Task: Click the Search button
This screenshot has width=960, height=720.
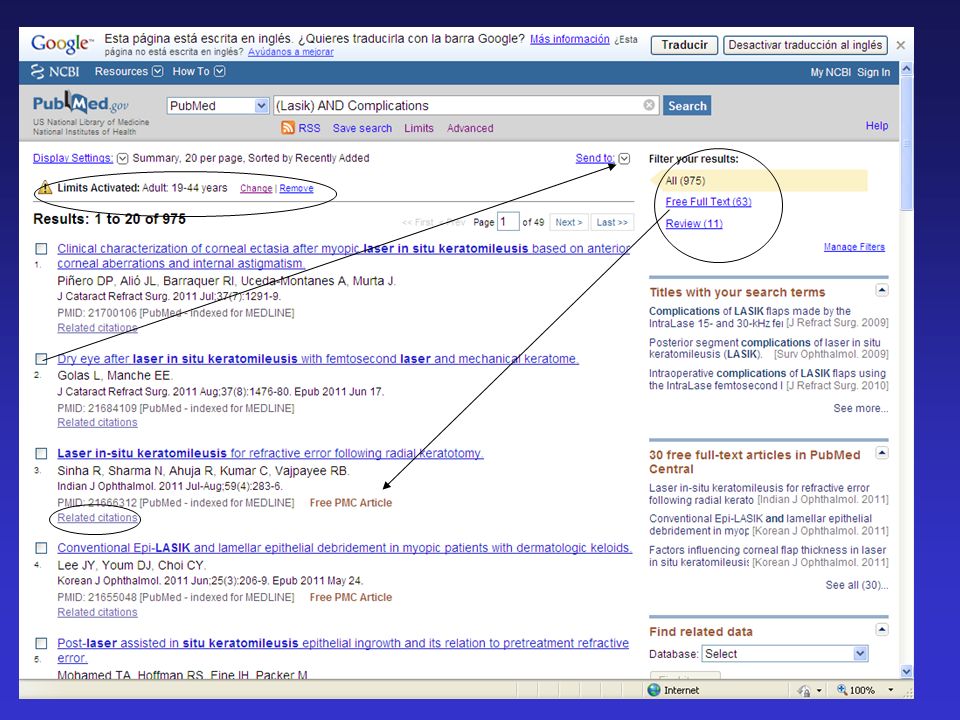Action: point(687,106)
